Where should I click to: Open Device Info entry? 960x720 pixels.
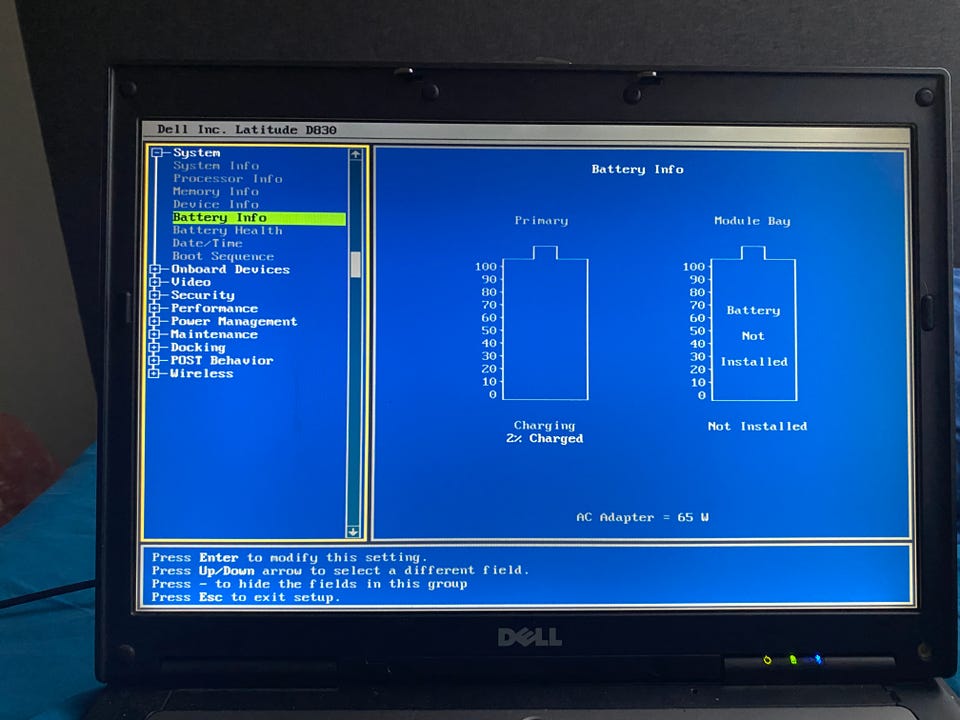point(216,204)
